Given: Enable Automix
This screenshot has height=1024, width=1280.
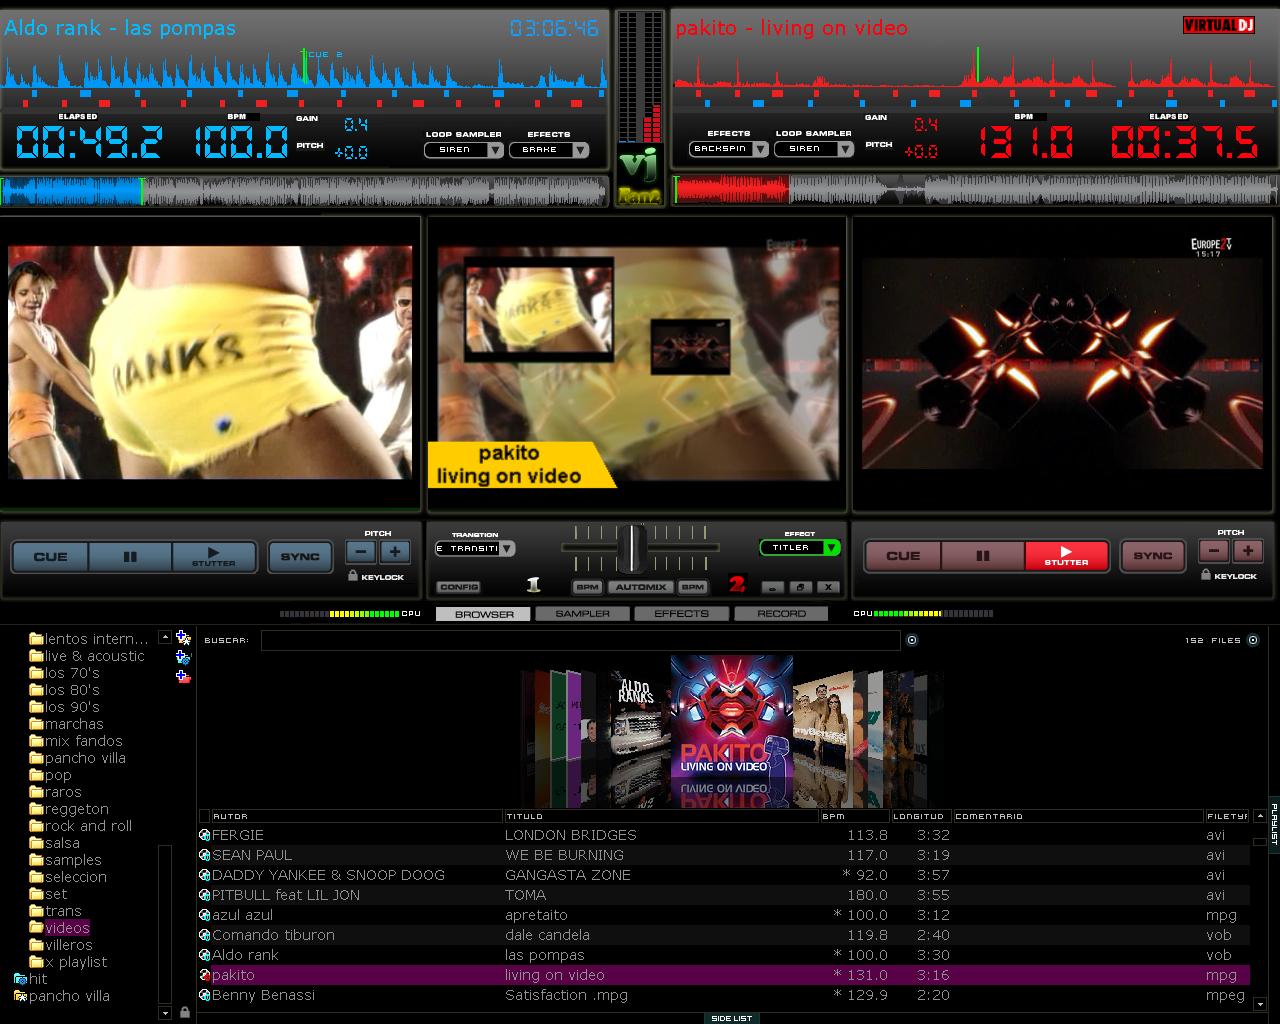Looking at the screenshot, I should (x=640, y=587).
